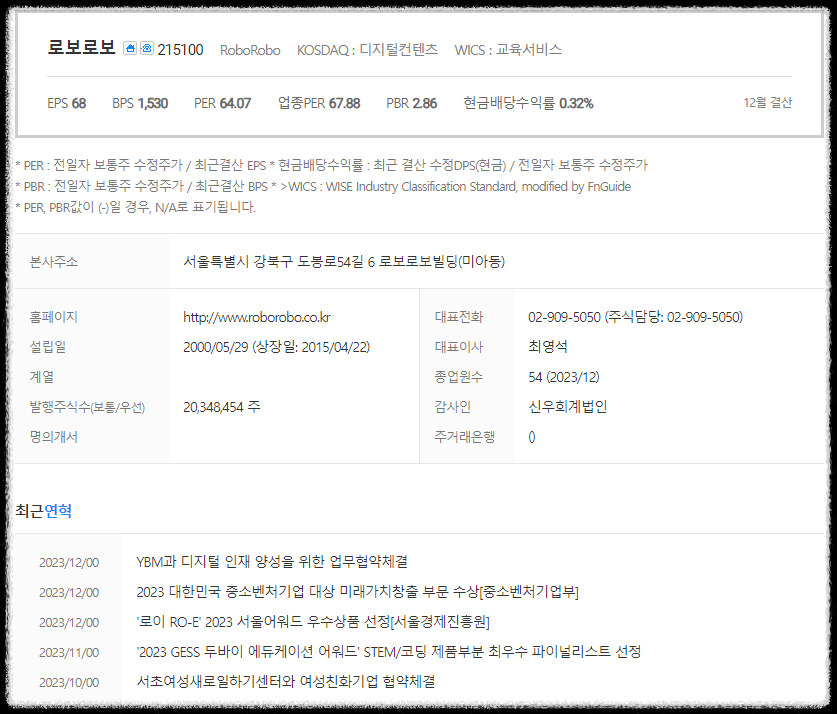
Task: Open the http://www.roborobo.co.kr homepage link
Action: point(257,318)
